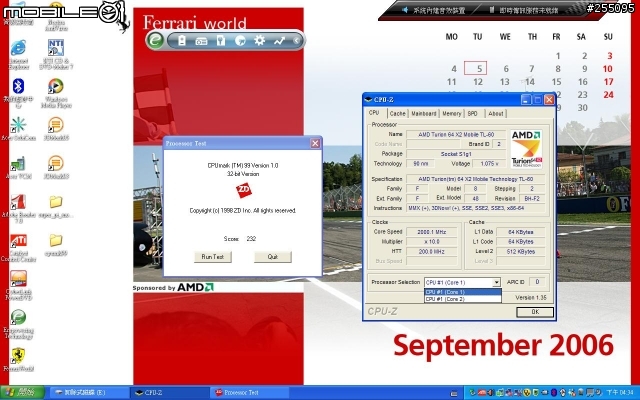Open the Bluetooth desktop icon

tap(18, 93)
